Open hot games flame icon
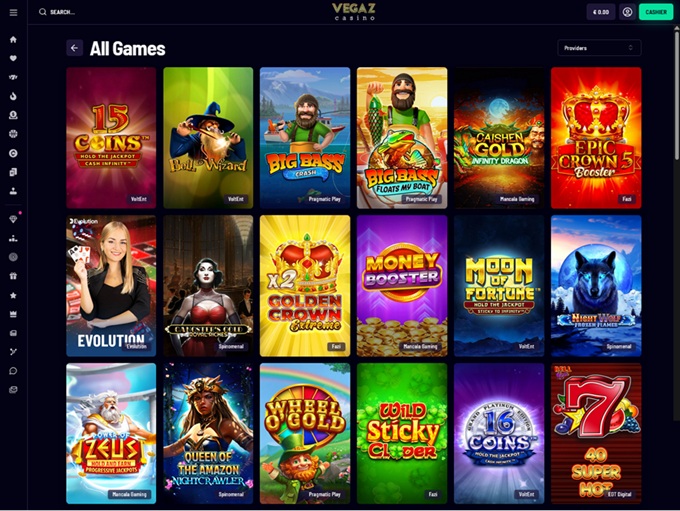This screenshot has width=680, height=511. tap(13, 96)
